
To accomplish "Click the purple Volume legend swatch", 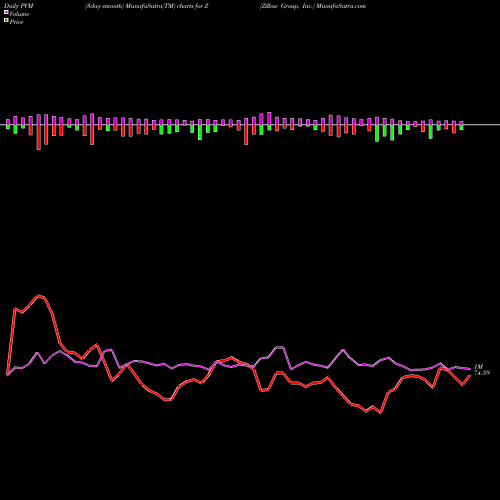I will click(x=6, y=12).
